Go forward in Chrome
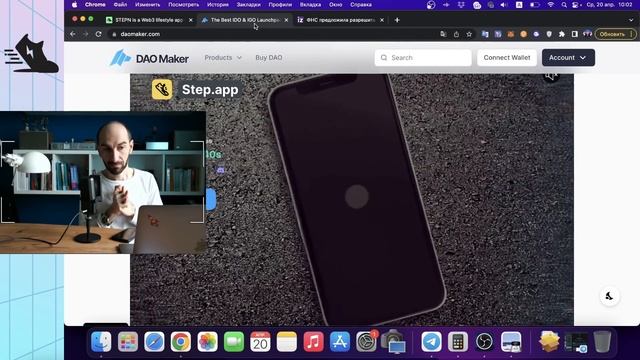The width and height of the screenshot is (640, 360). coord(86,34)
